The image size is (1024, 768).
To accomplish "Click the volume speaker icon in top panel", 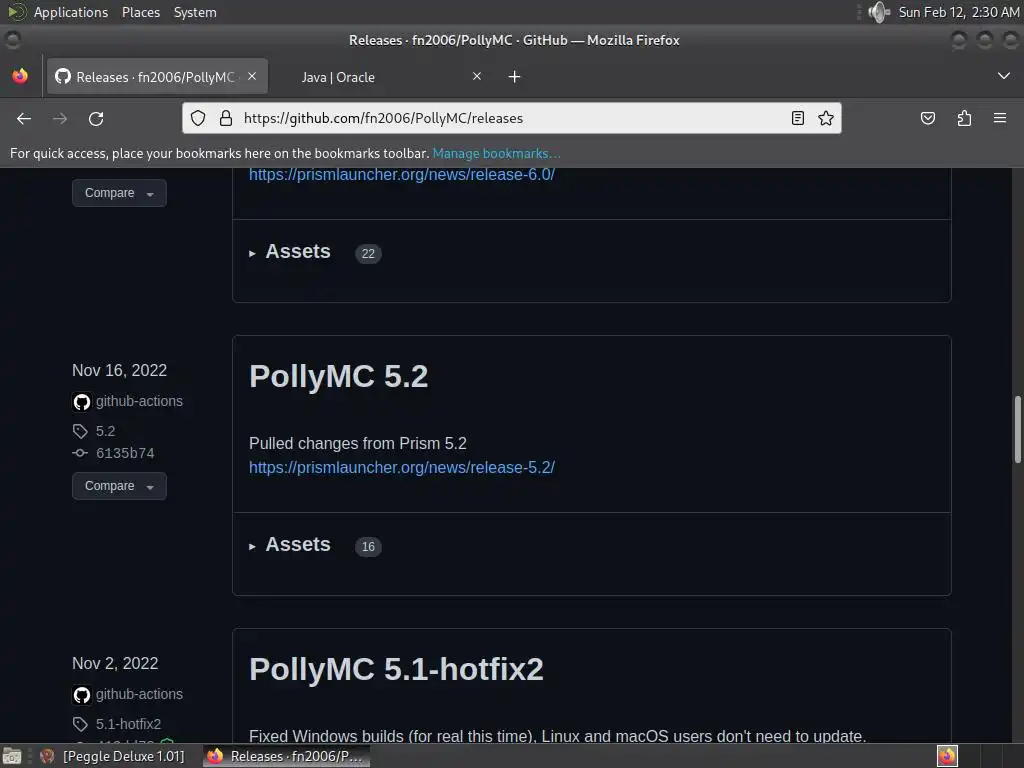I will point(879,12).
